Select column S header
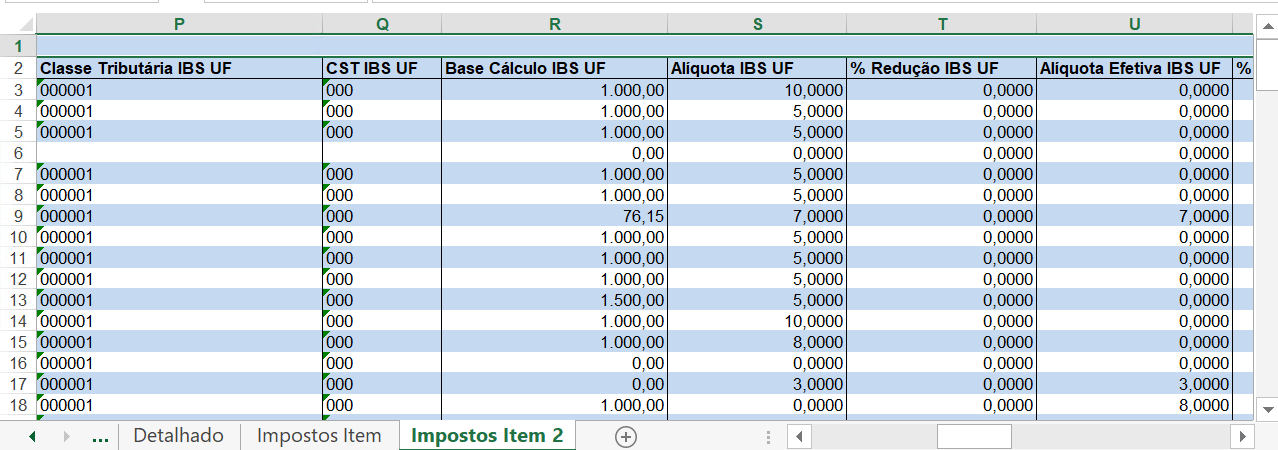 tap(757, 24)
